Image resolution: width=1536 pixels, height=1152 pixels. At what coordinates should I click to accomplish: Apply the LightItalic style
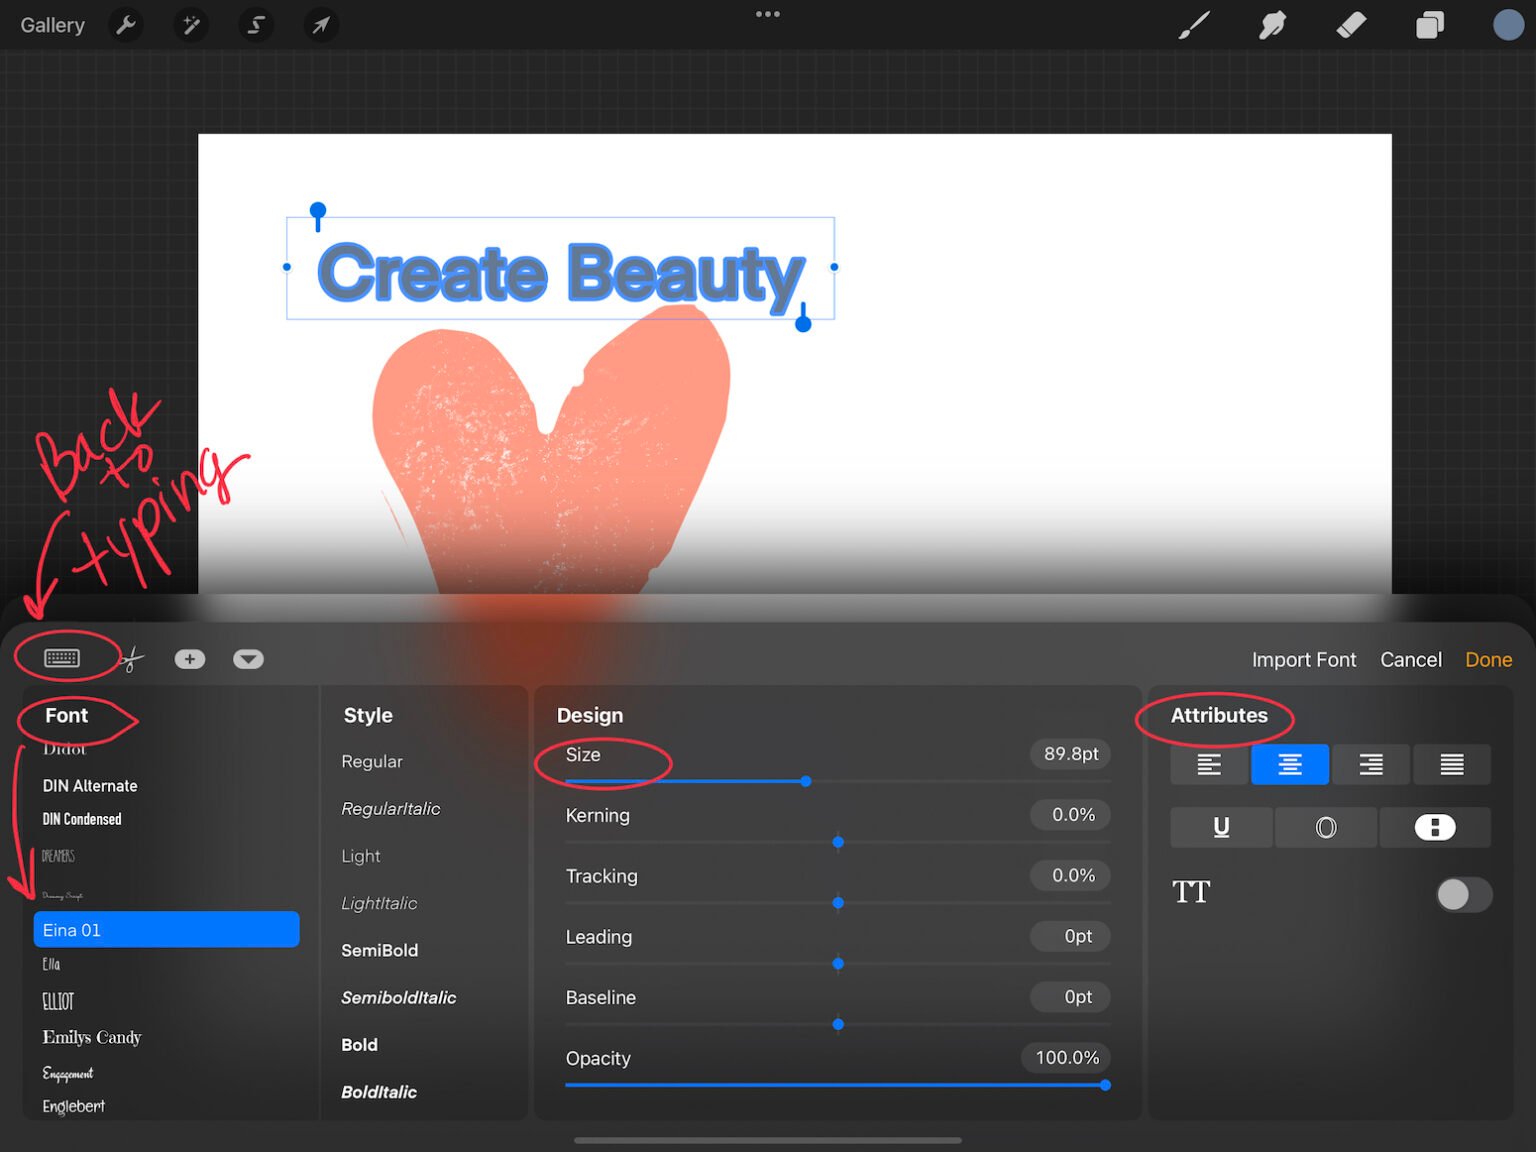tap(379, 903)
